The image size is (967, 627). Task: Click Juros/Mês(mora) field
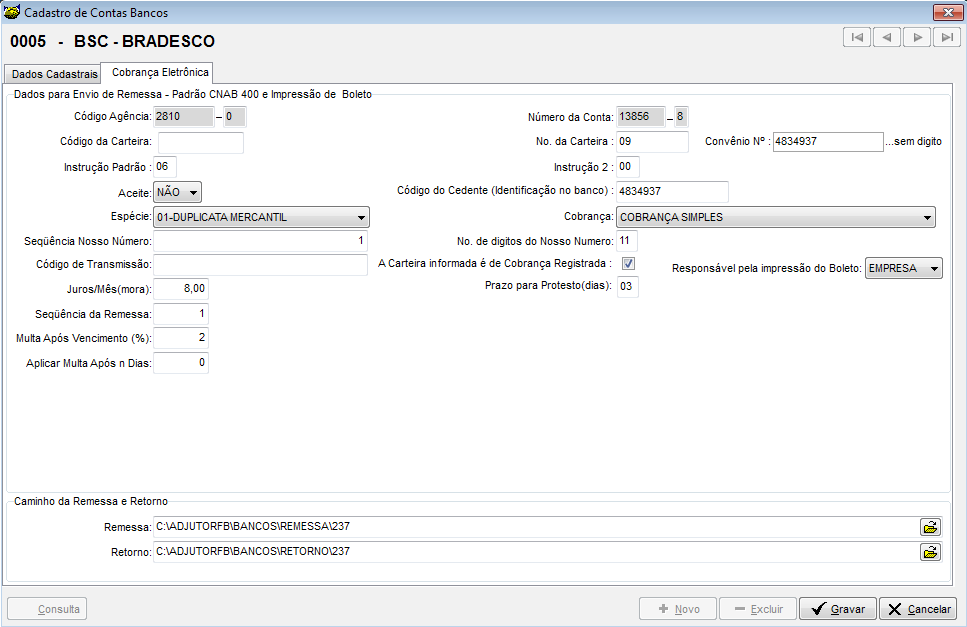(x=181, y=289)
